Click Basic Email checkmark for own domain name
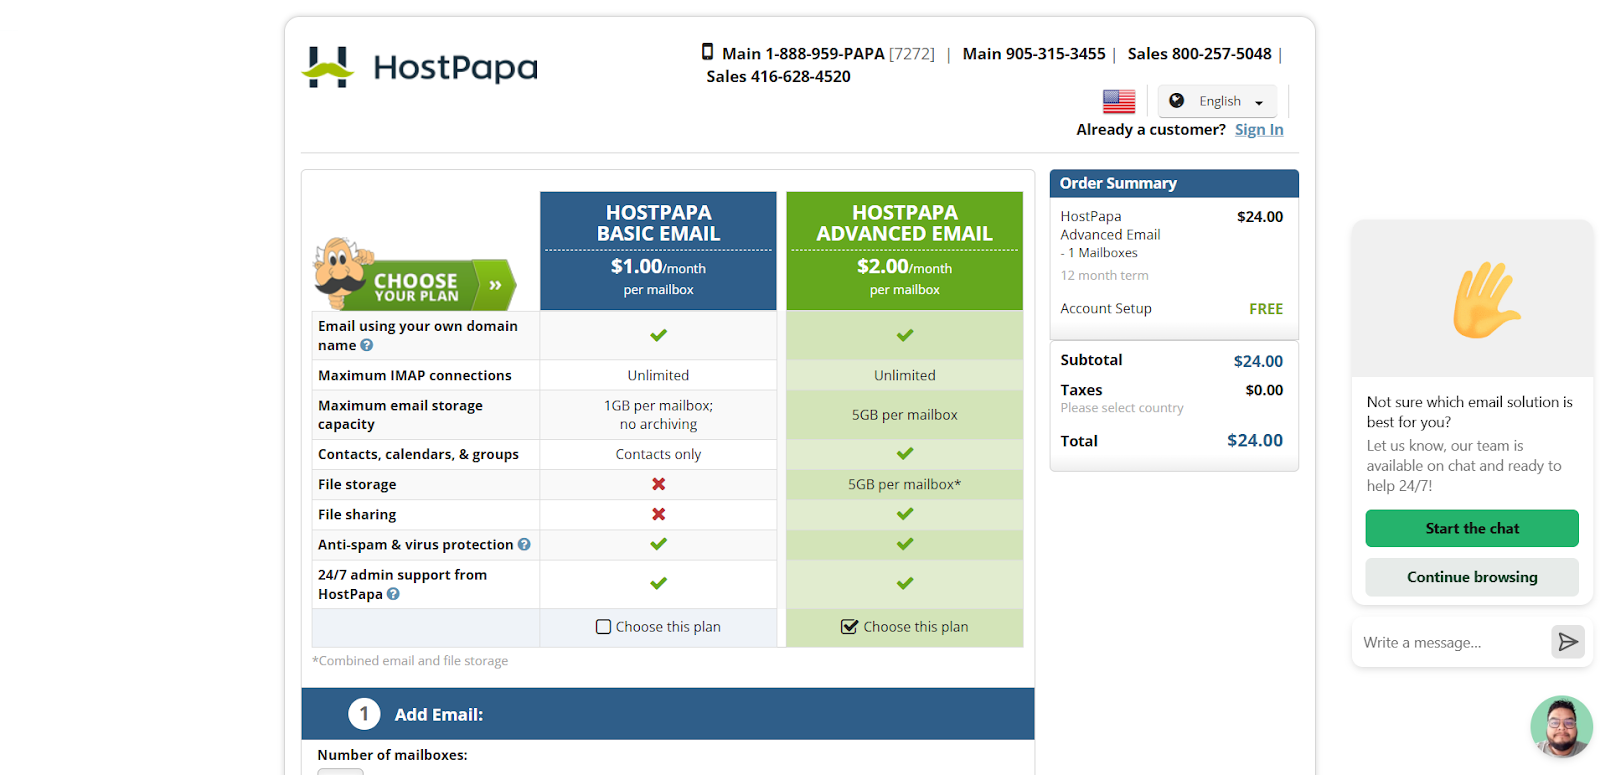Viewport: 1600px width, 775px height. 658,335
